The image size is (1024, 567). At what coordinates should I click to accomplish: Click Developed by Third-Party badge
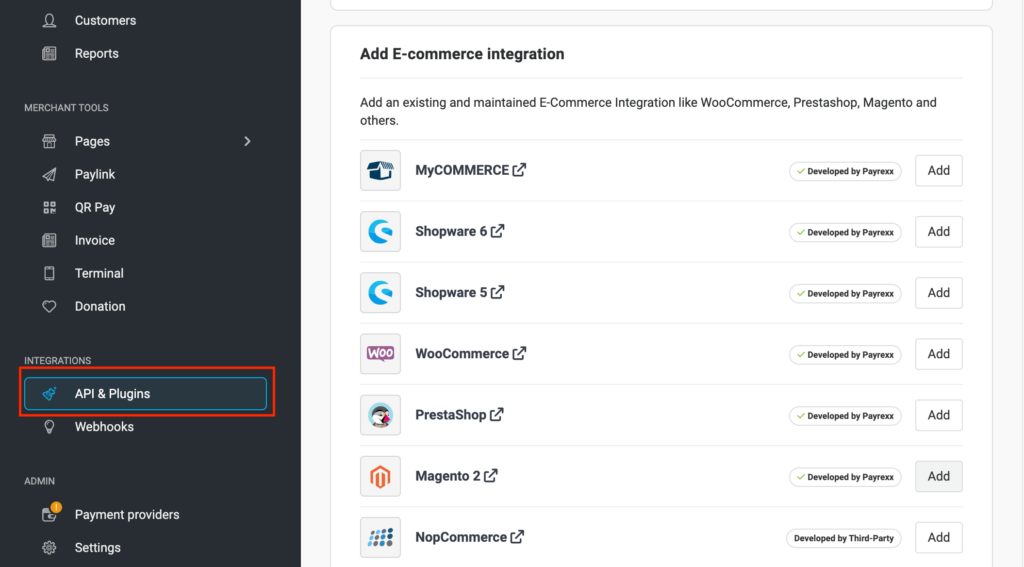pyautogui.click(x=844, y=538)
